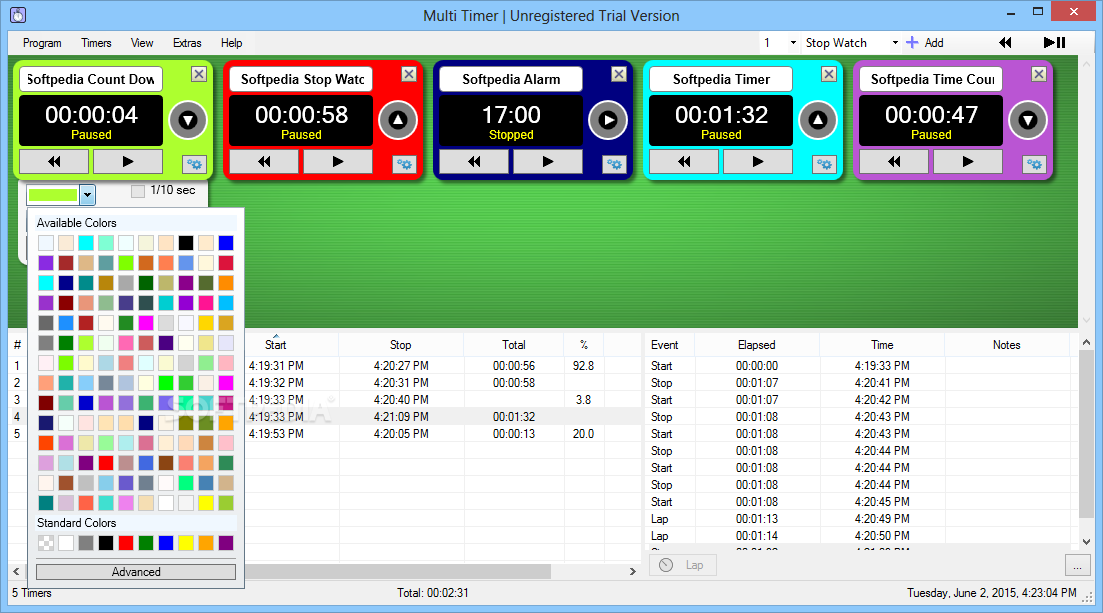Open the Extras menu

click(x=187, y=43)
